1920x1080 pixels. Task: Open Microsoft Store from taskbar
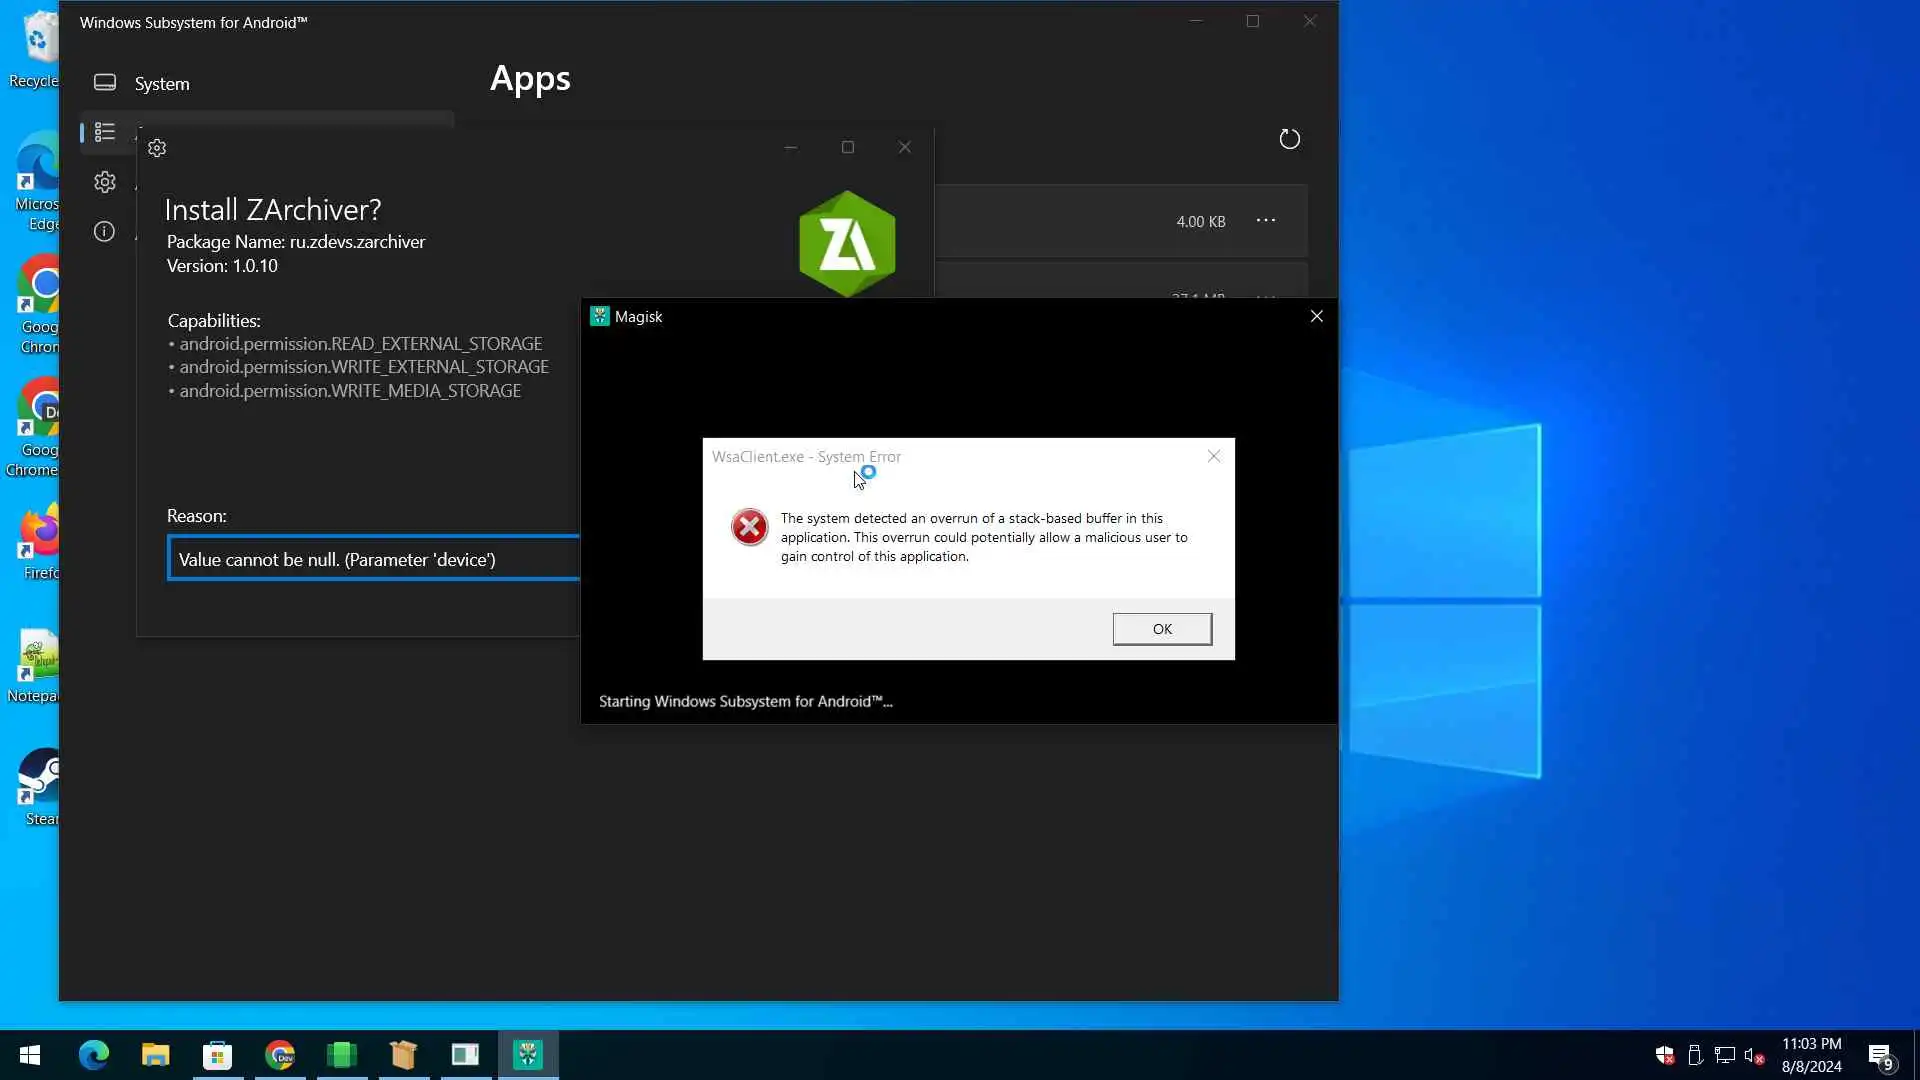(217, 1055)
